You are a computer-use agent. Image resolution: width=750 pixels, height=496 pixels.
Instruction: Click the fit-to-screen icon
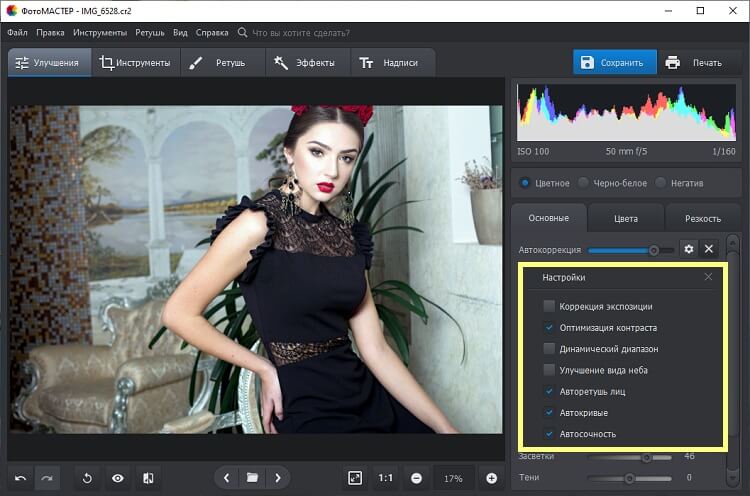(355, 478)
